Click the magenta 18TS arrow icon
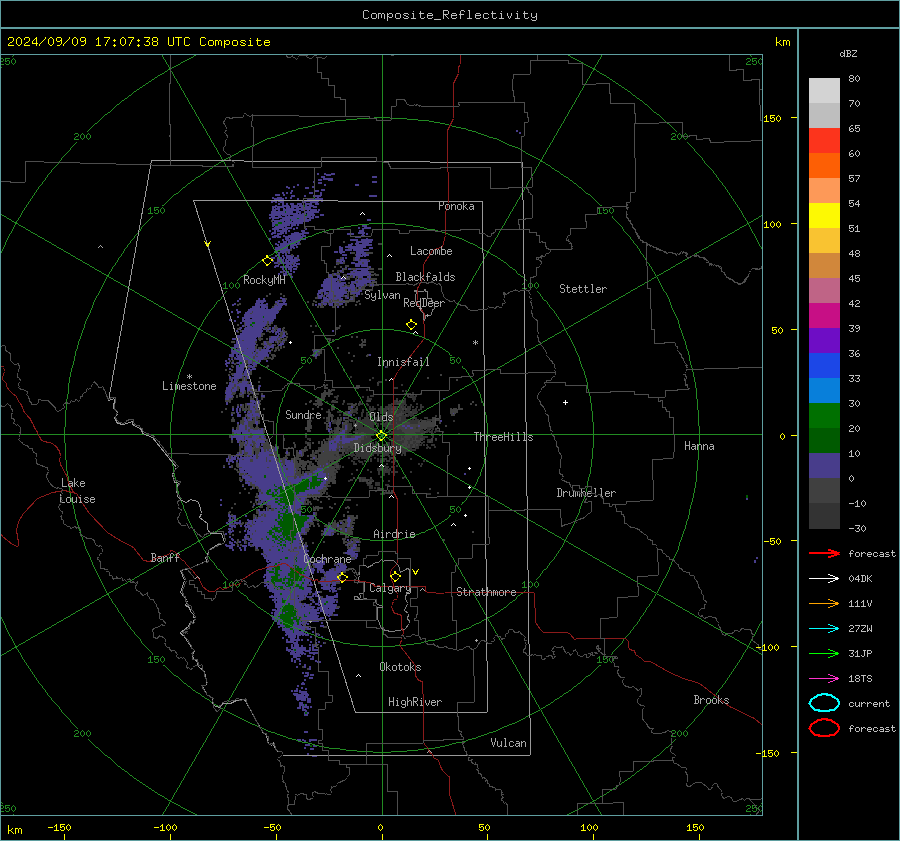This screenshot has width=900, height=841. (x=824, y=679)
